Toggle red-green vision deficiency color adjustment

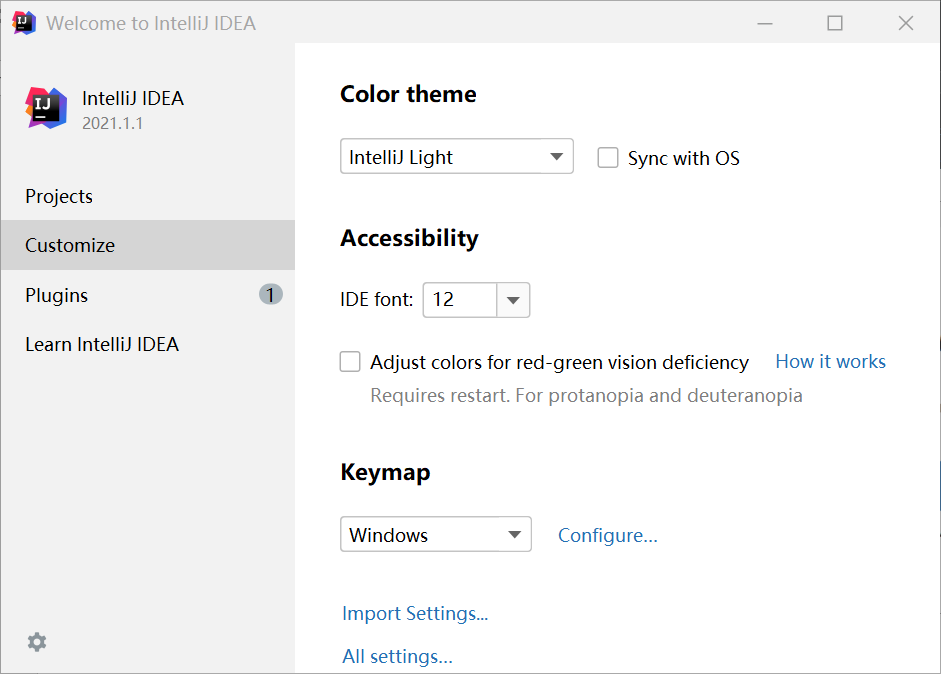tap(350, 362)
